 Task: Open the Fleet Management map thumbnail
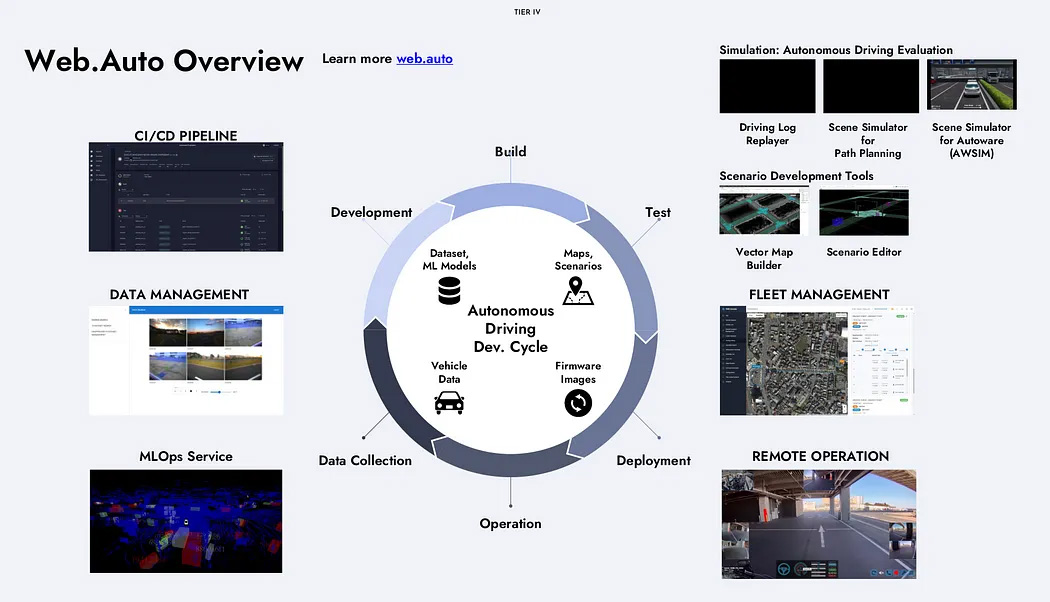(x=817, y=360)
